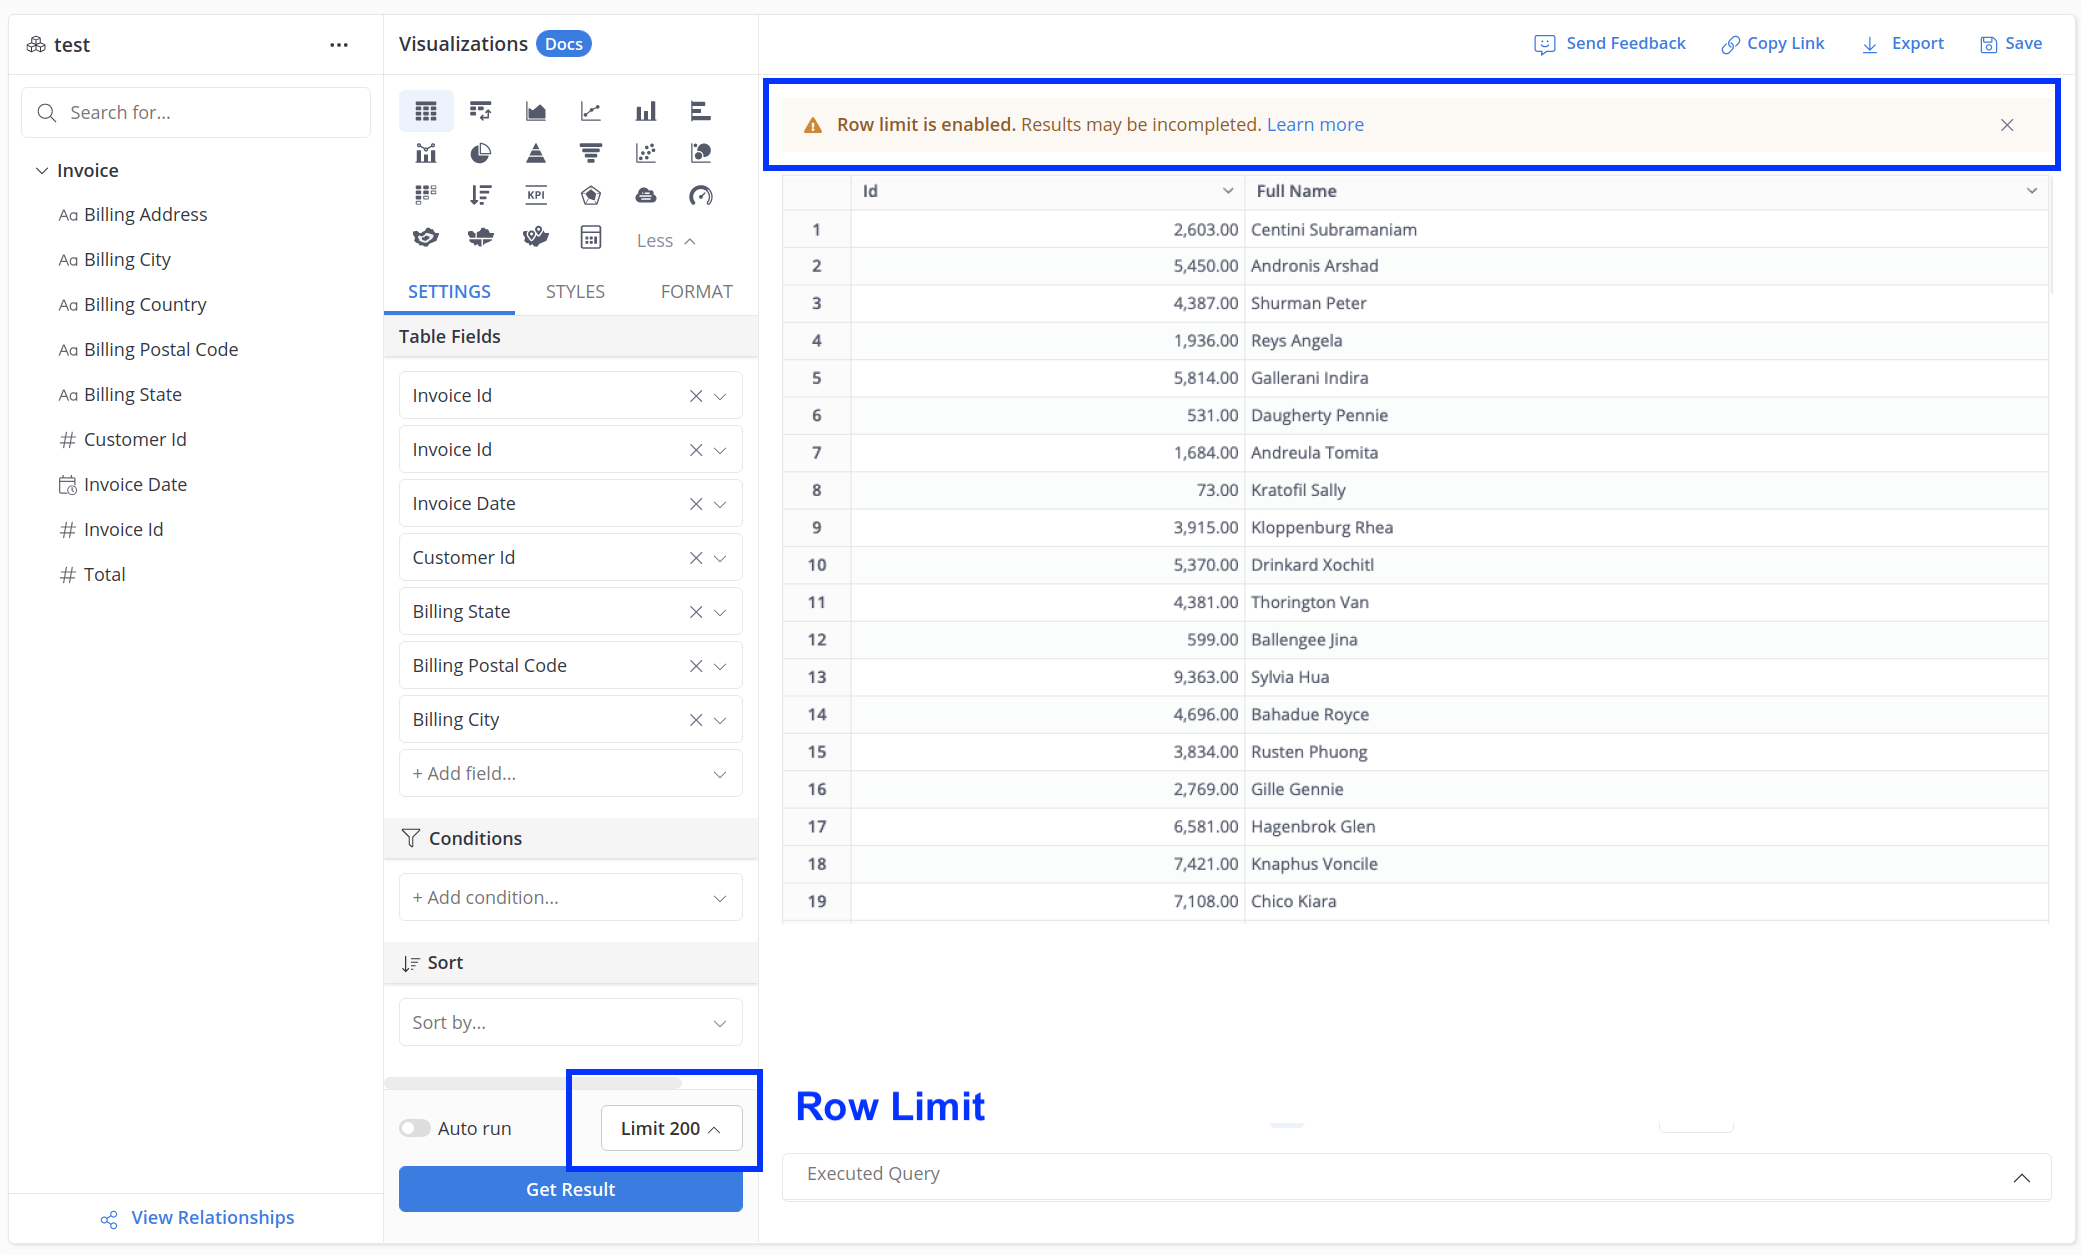Choose the Pyramid chart visualization
This screenshot has width=2081, height=1255.
[536, 153]
